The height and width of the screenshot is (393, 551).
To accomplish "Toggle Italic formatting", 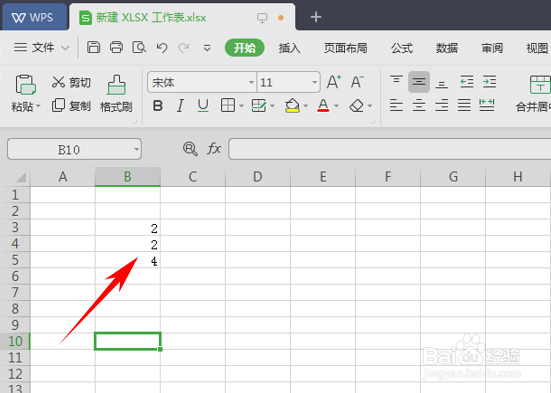I will click(180, 105).
